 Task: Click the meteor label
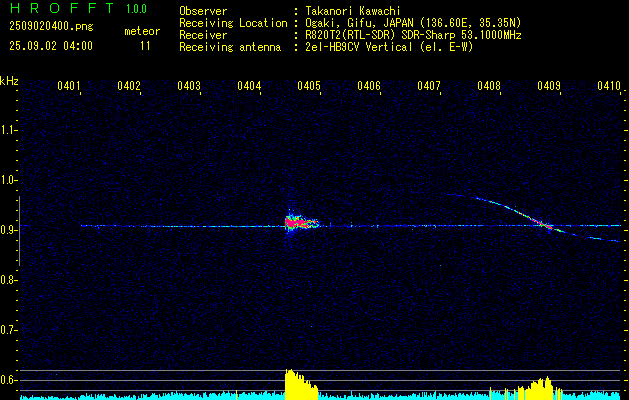coord(142,31)
